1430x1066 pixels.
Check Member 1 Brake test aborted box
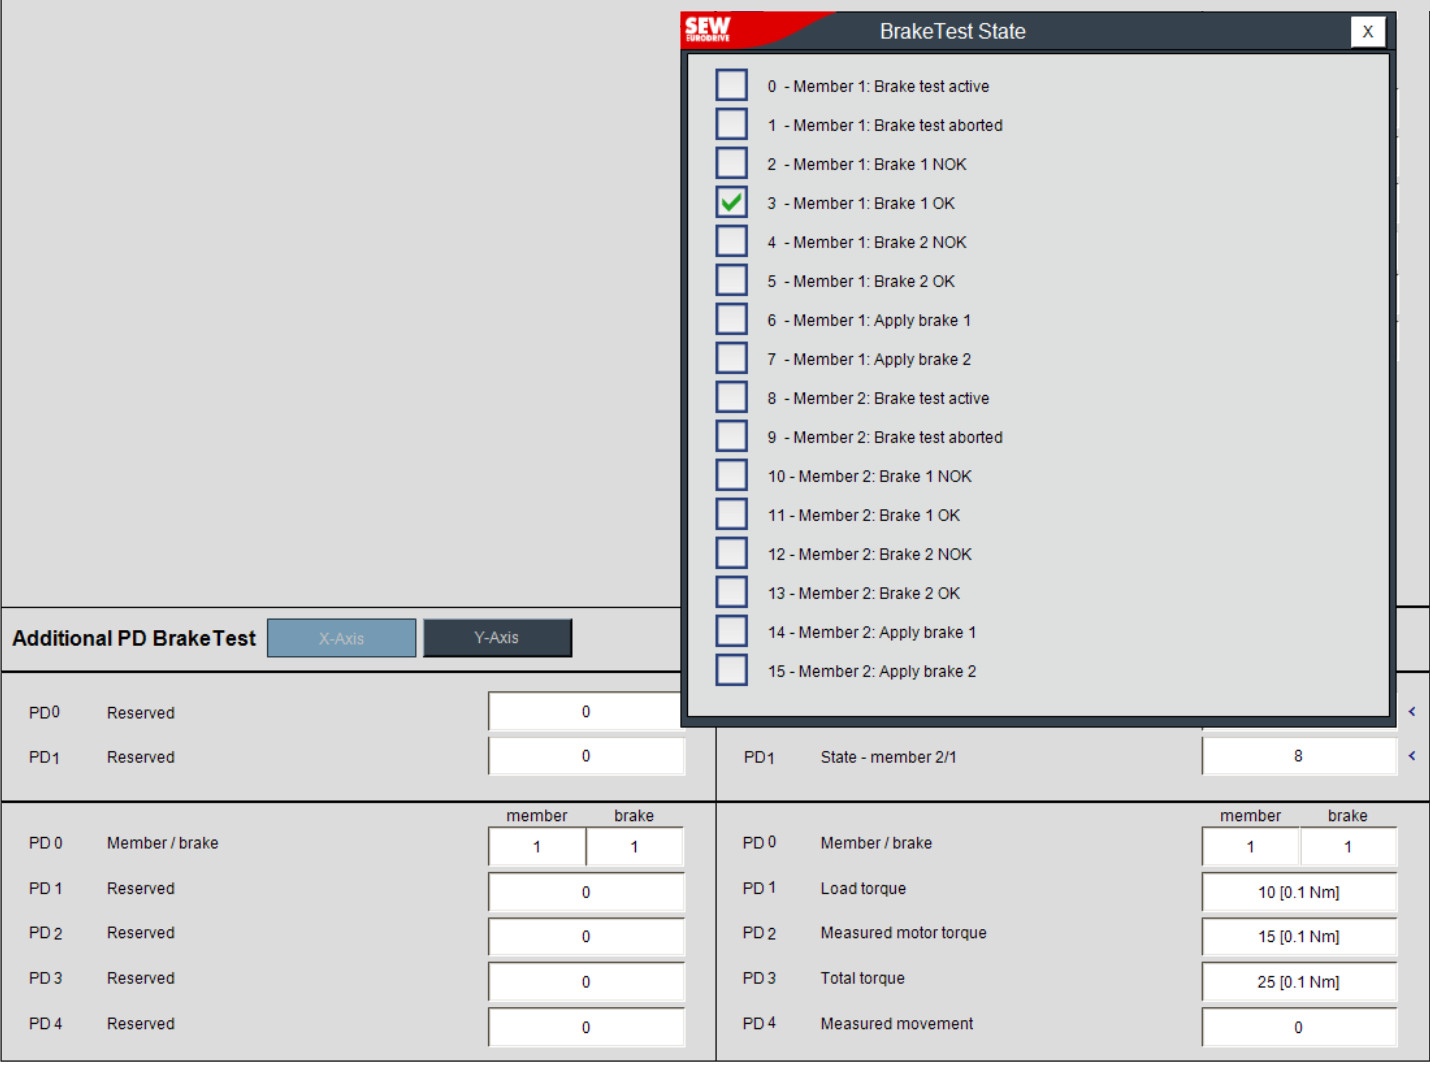click(x=731, y=124)
